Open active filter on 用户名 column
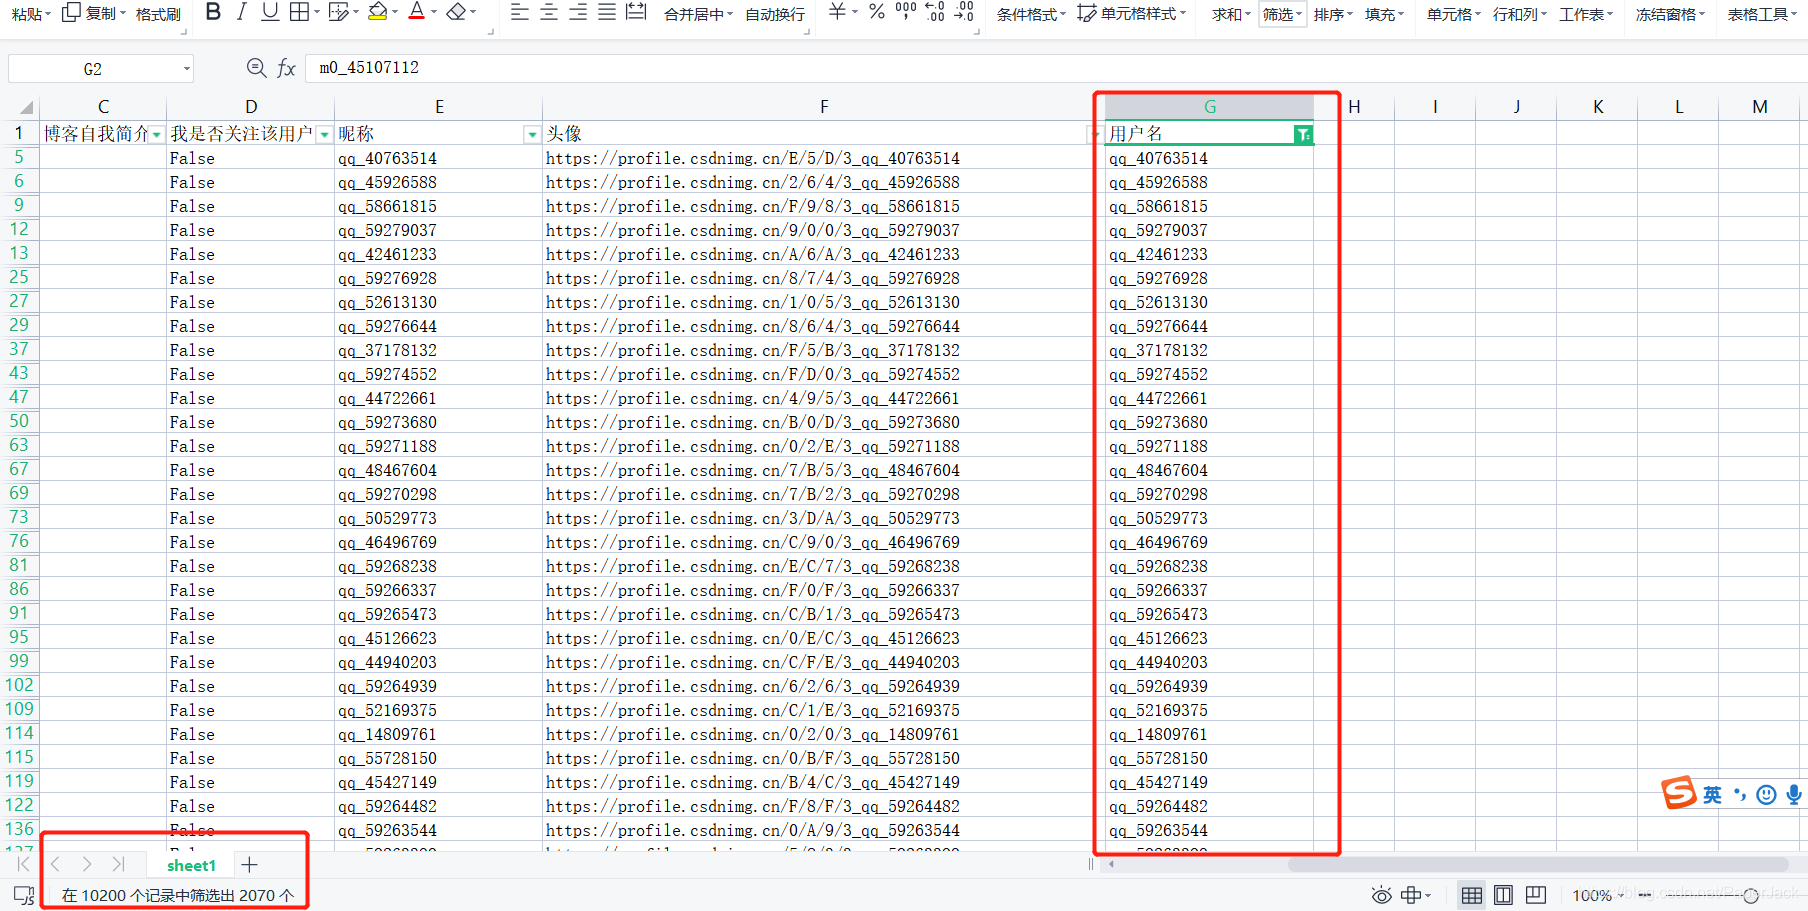The height and width of the screenshot is (911, 1808). pos(1302,135)
